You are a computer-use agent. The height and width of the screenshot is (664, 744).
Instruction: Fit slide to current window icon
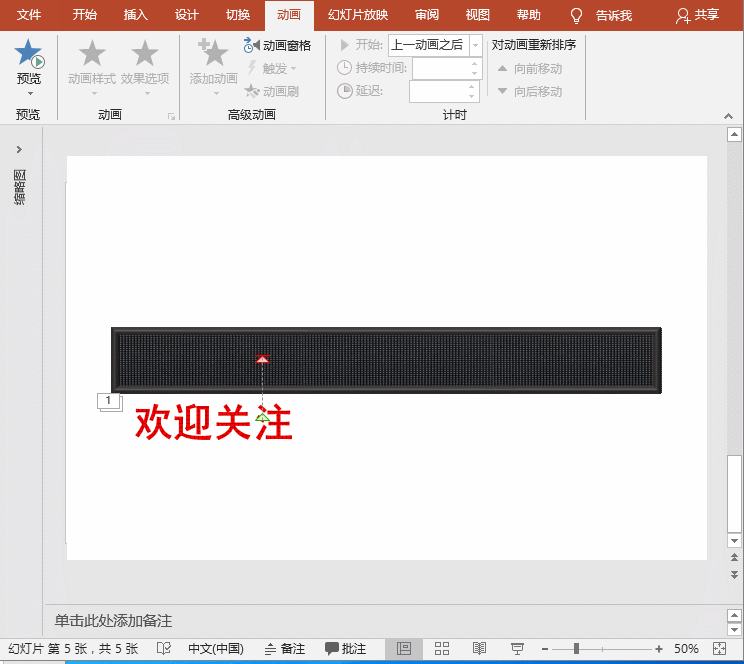719,648
